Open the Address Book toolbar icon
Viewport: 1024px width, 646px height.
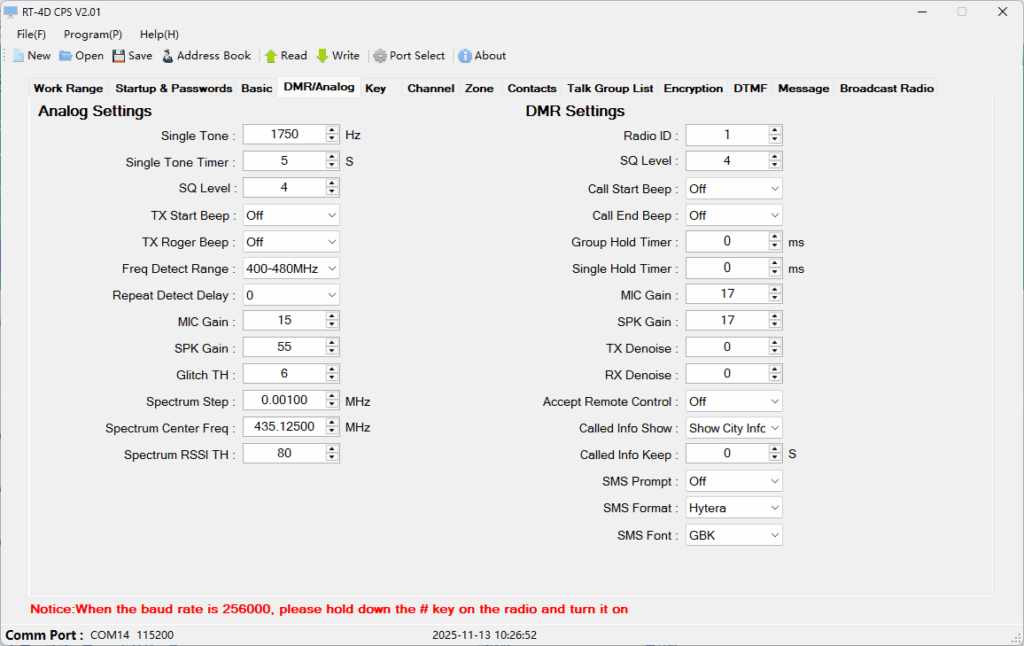pos(168,56)
